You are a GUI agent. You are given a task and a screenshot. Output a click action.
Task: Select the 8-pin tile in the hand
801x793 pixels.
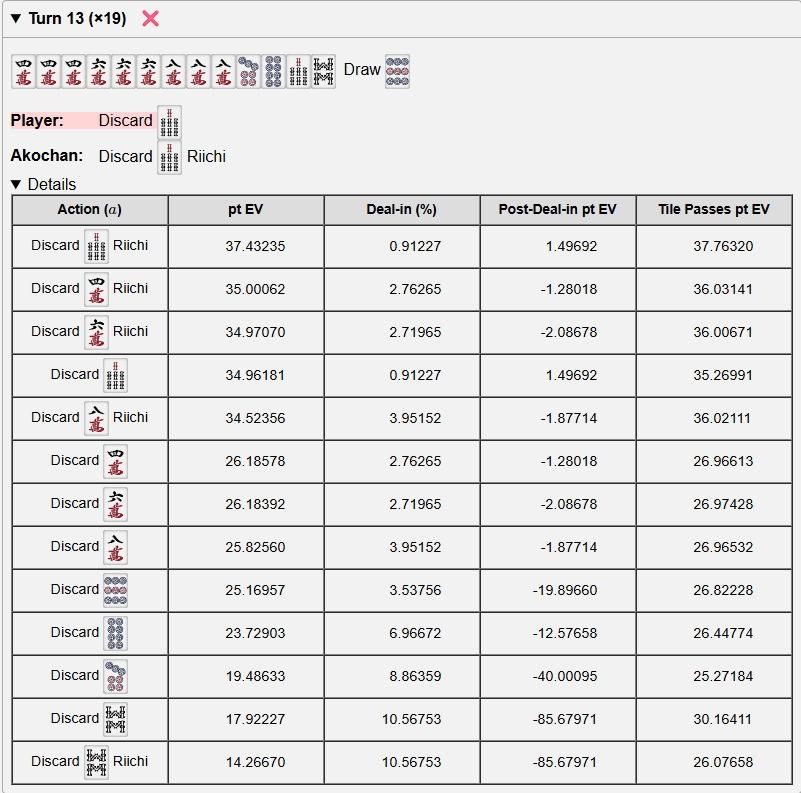[x=273, y=72]
